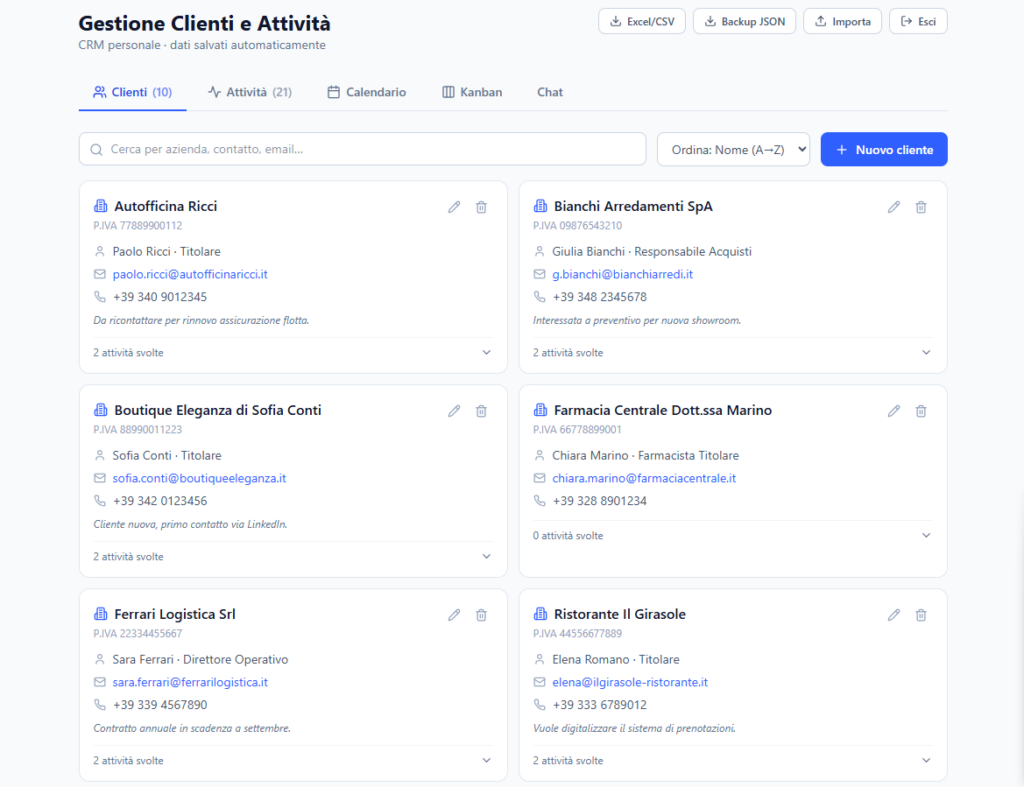Remove Farmacia Centrale Dott.ssa Marino via trash
Image resolution: width=1024 pixels, height=787 pixels.
tap(921, 411)
